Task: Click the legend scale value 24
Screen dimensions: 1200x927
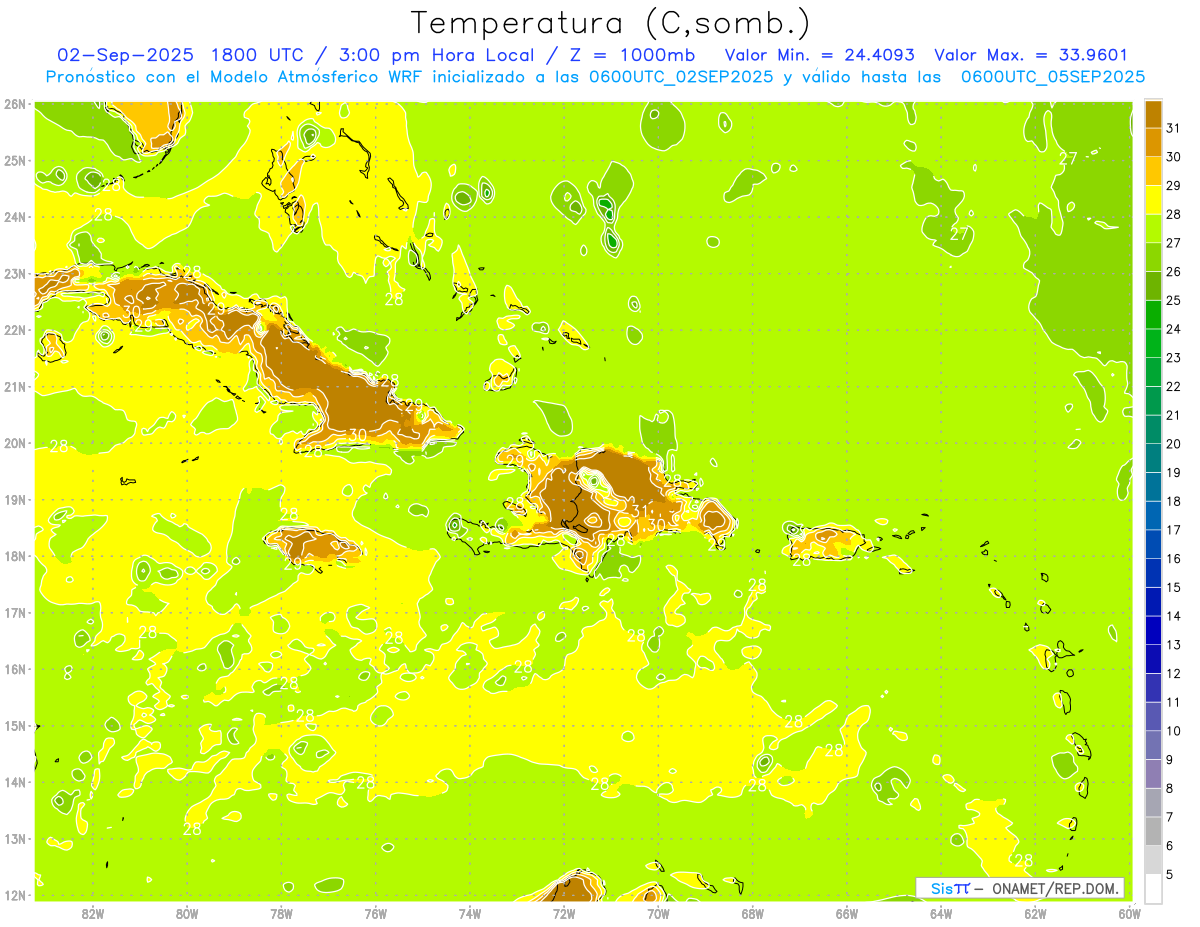Action: pyautogui.click(x=1173, y=329)
